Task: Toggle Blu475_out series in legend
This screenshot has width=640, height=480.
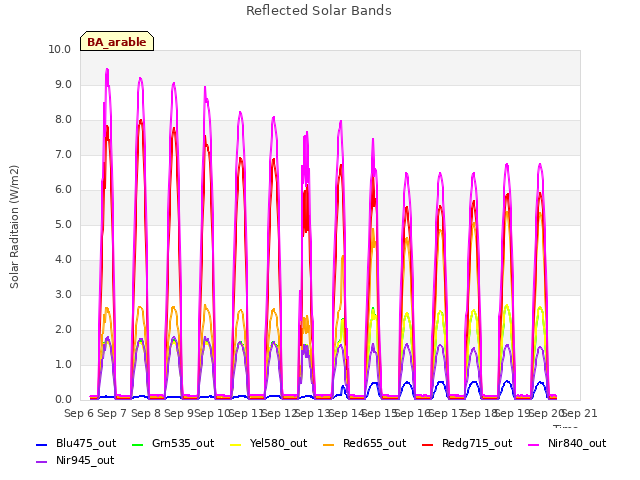Action: coord(76,444)
